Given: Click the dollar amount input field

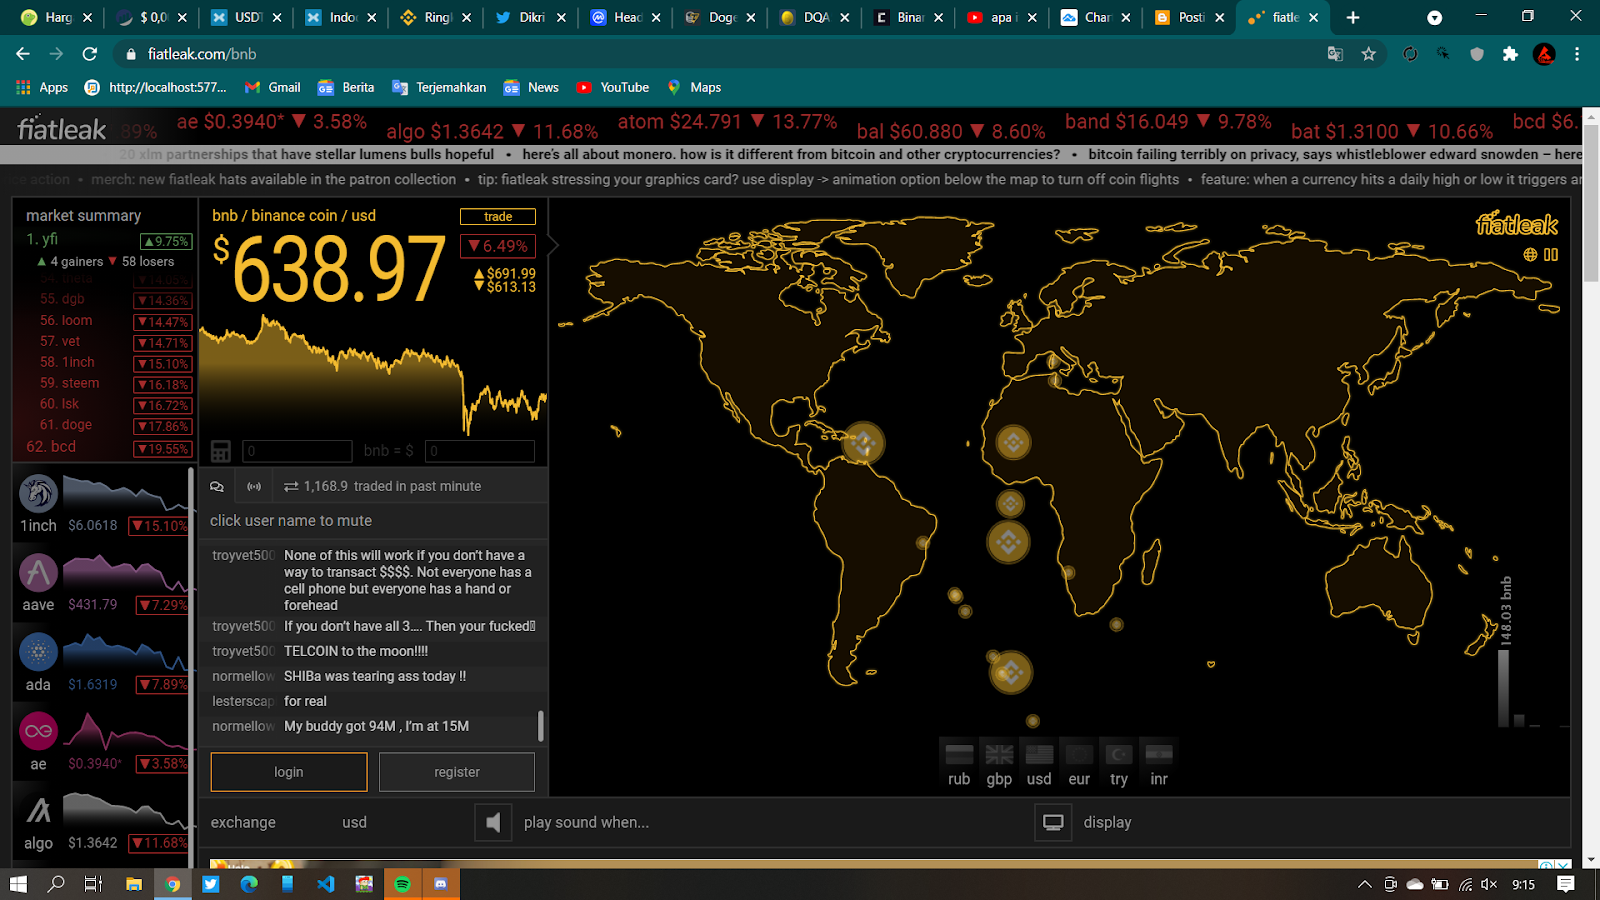Looking at the screenshot, I should 480,451.
